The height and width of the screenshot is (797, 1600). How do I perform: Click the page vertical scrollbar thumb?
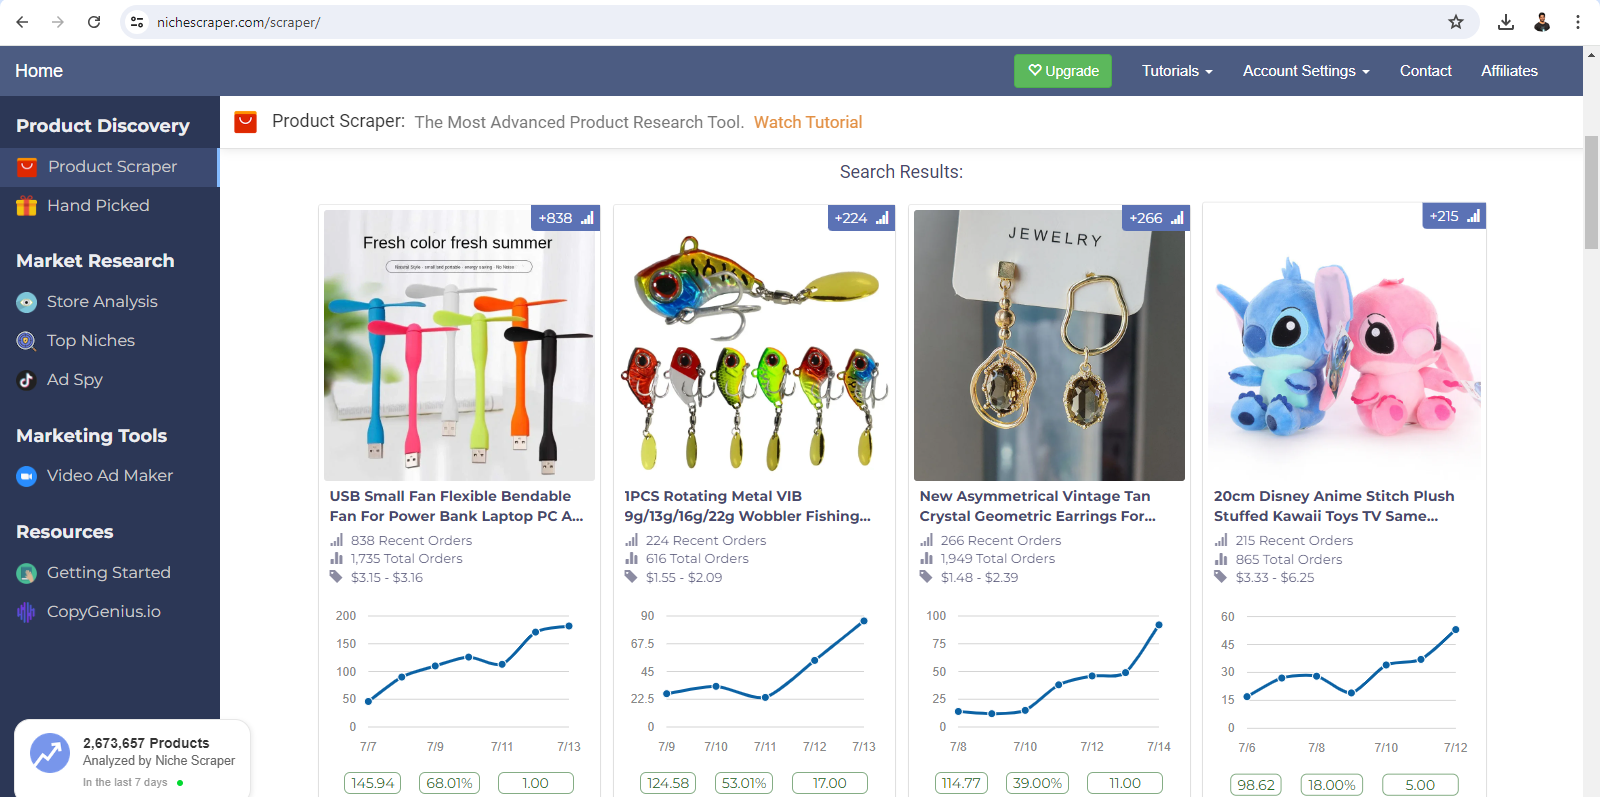tap(1591, 192)
